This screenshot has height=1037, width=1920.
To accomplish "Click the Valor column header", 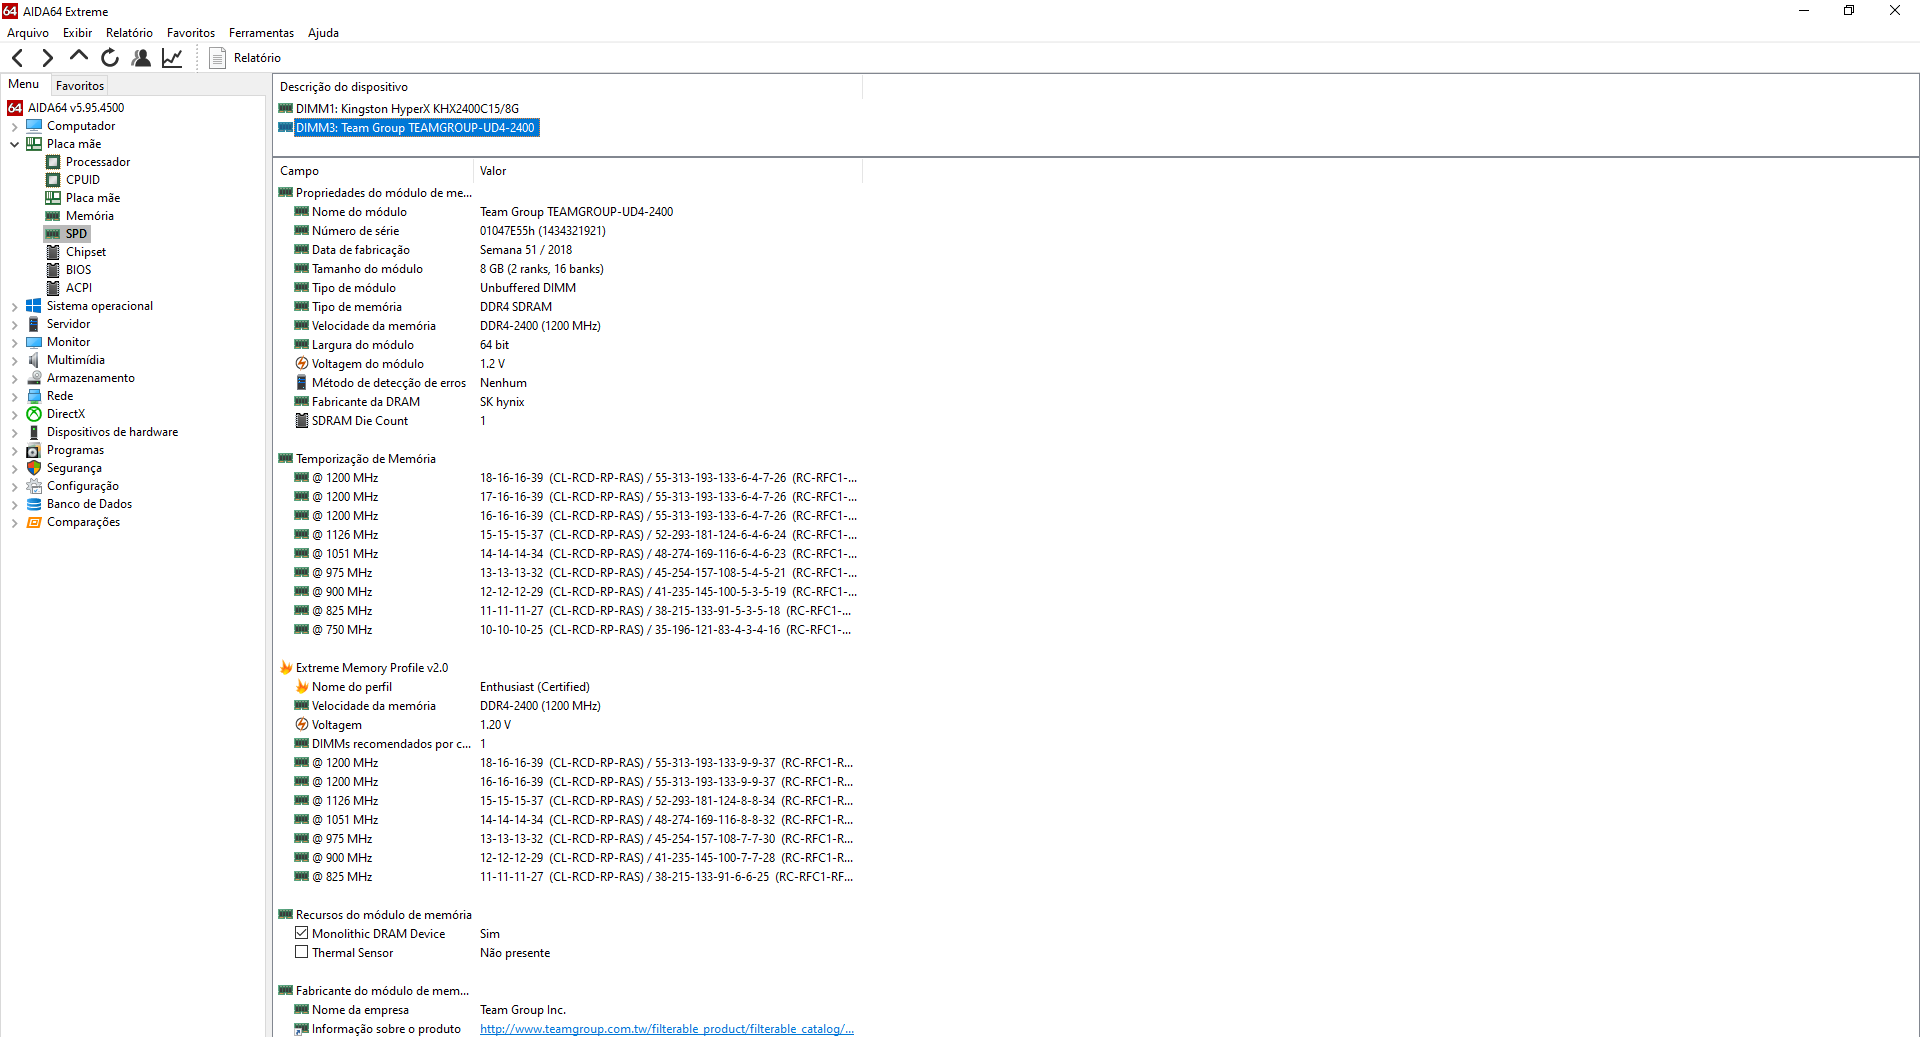I will coord(668,171).
